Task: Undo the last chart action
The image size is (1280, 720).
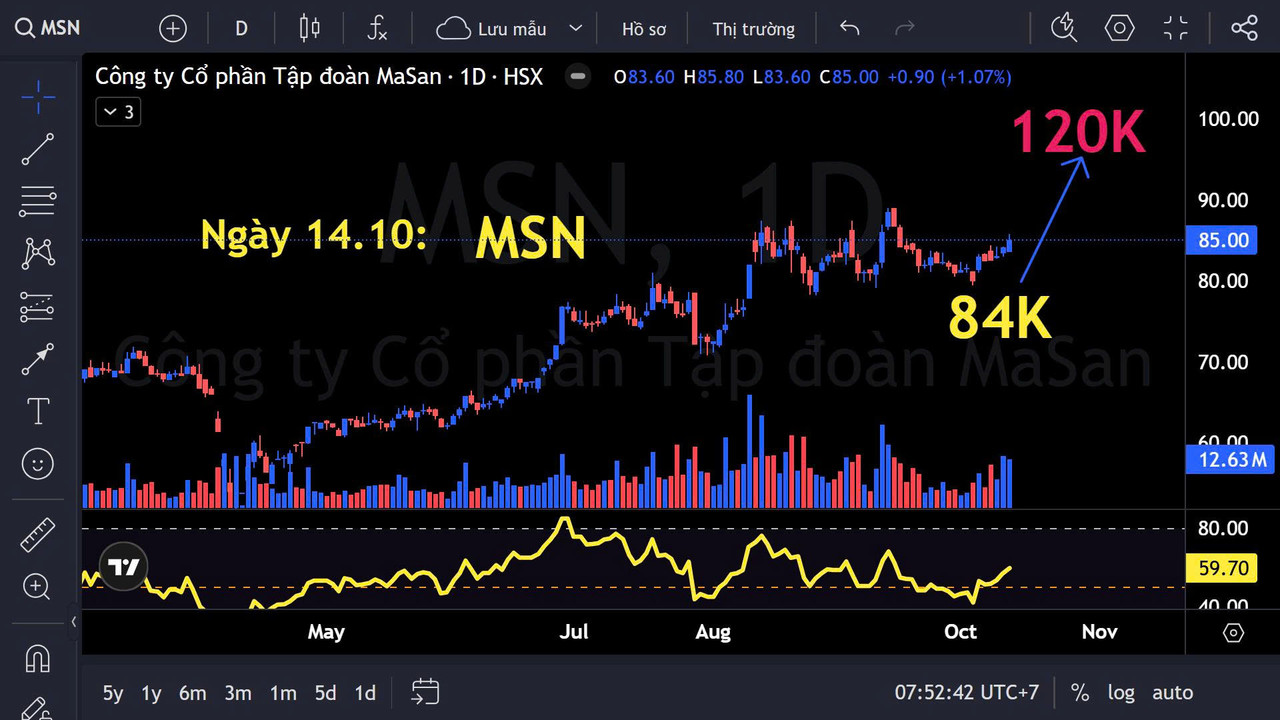Action: point(850,28)
